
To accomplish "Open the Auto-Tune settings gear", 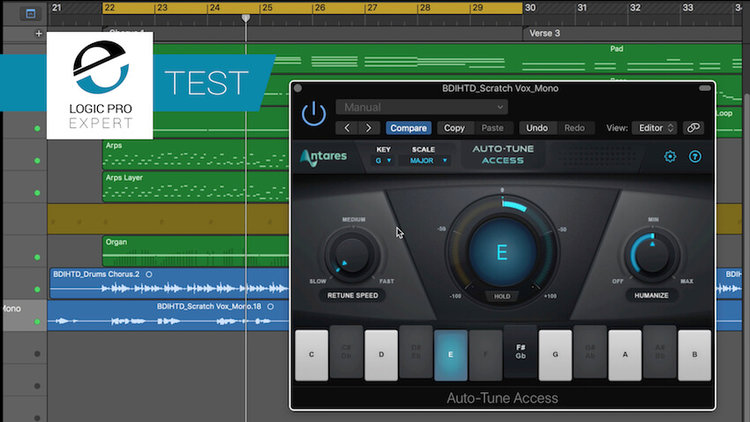I will (x=670, y=156).
